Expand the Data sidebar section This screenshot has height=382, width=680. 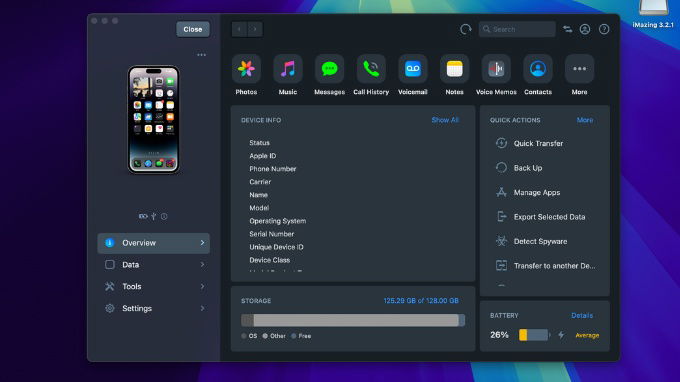click(154, 264)
